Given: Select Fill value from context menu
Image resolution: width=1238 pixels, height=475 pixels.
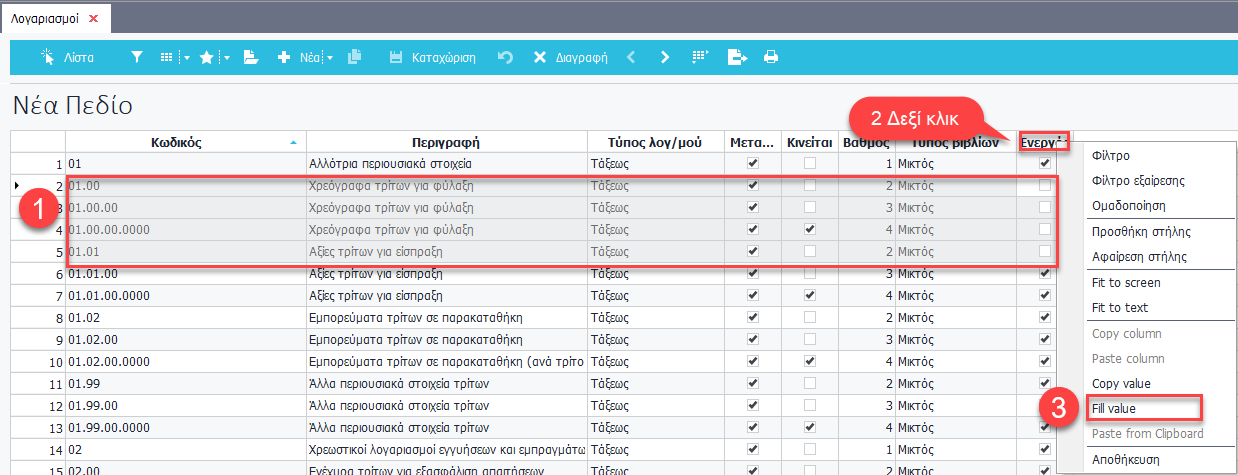Looking at the screenshot, I should coord(1114,408).
